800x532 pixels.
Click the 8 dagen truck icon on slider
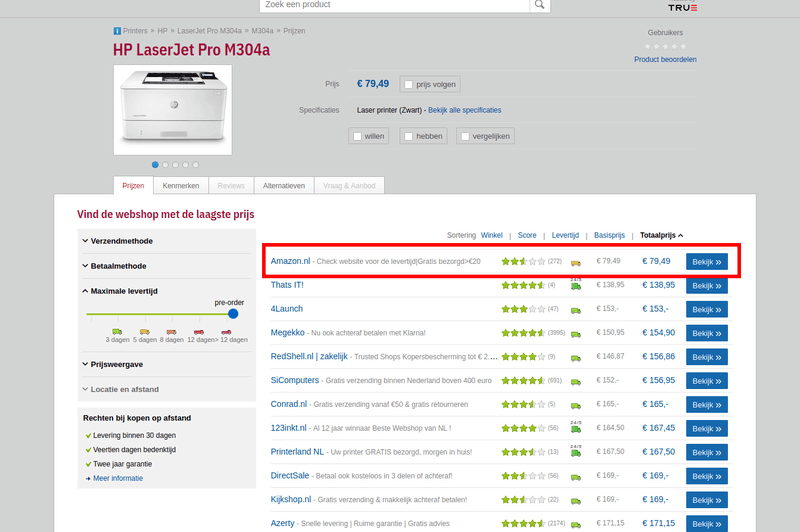tap(171, 332)
